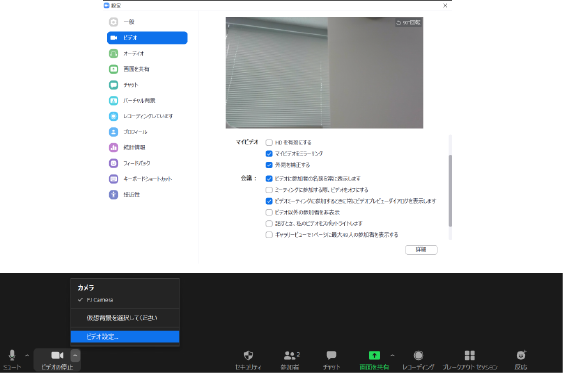
Task: Select the Video (ビデオ) settings section
Action: [147, 38]
